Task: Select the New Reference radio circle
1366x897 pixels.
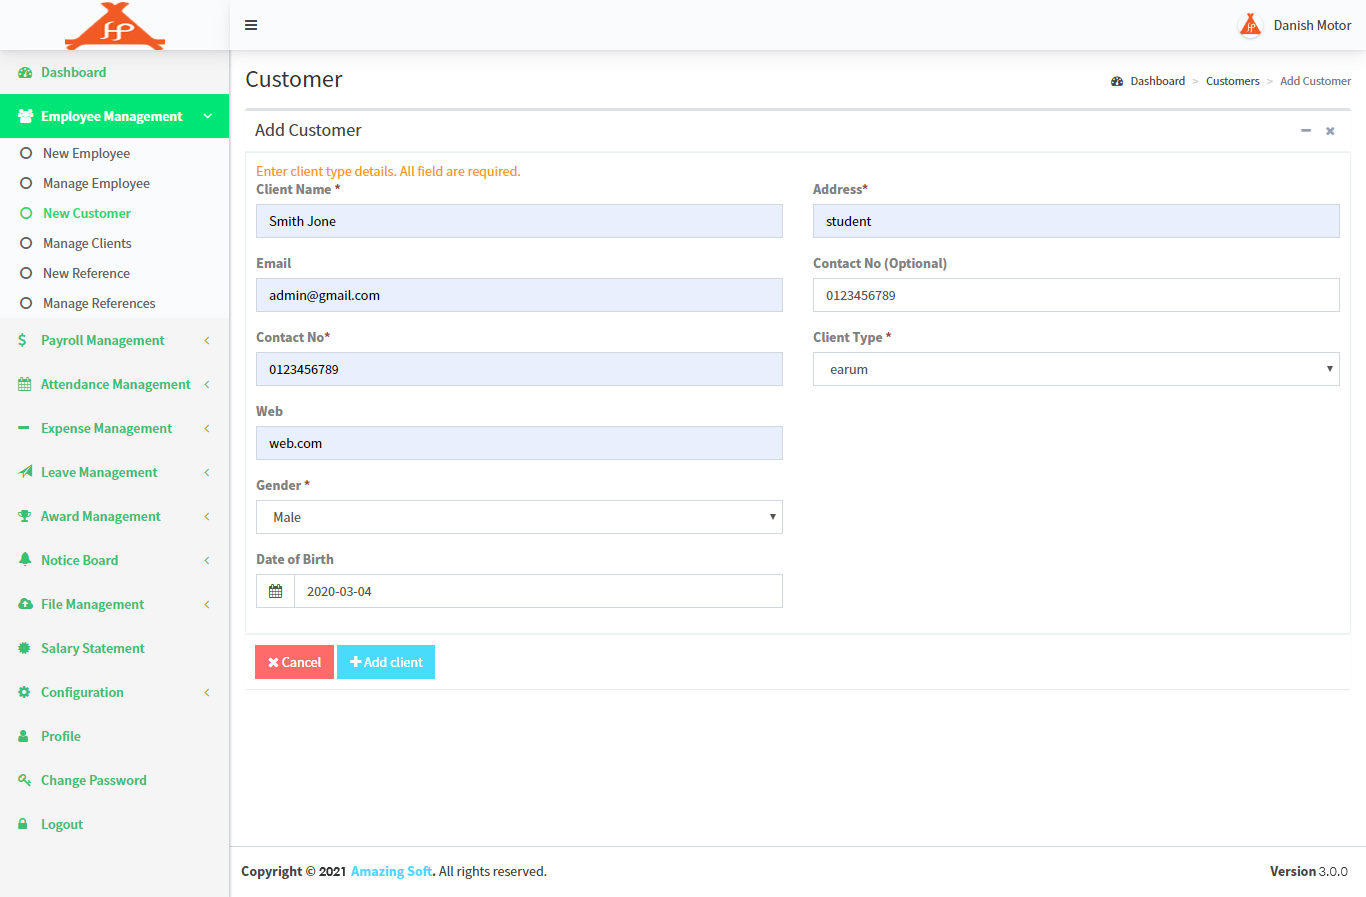Action: (x=26, y=273)
